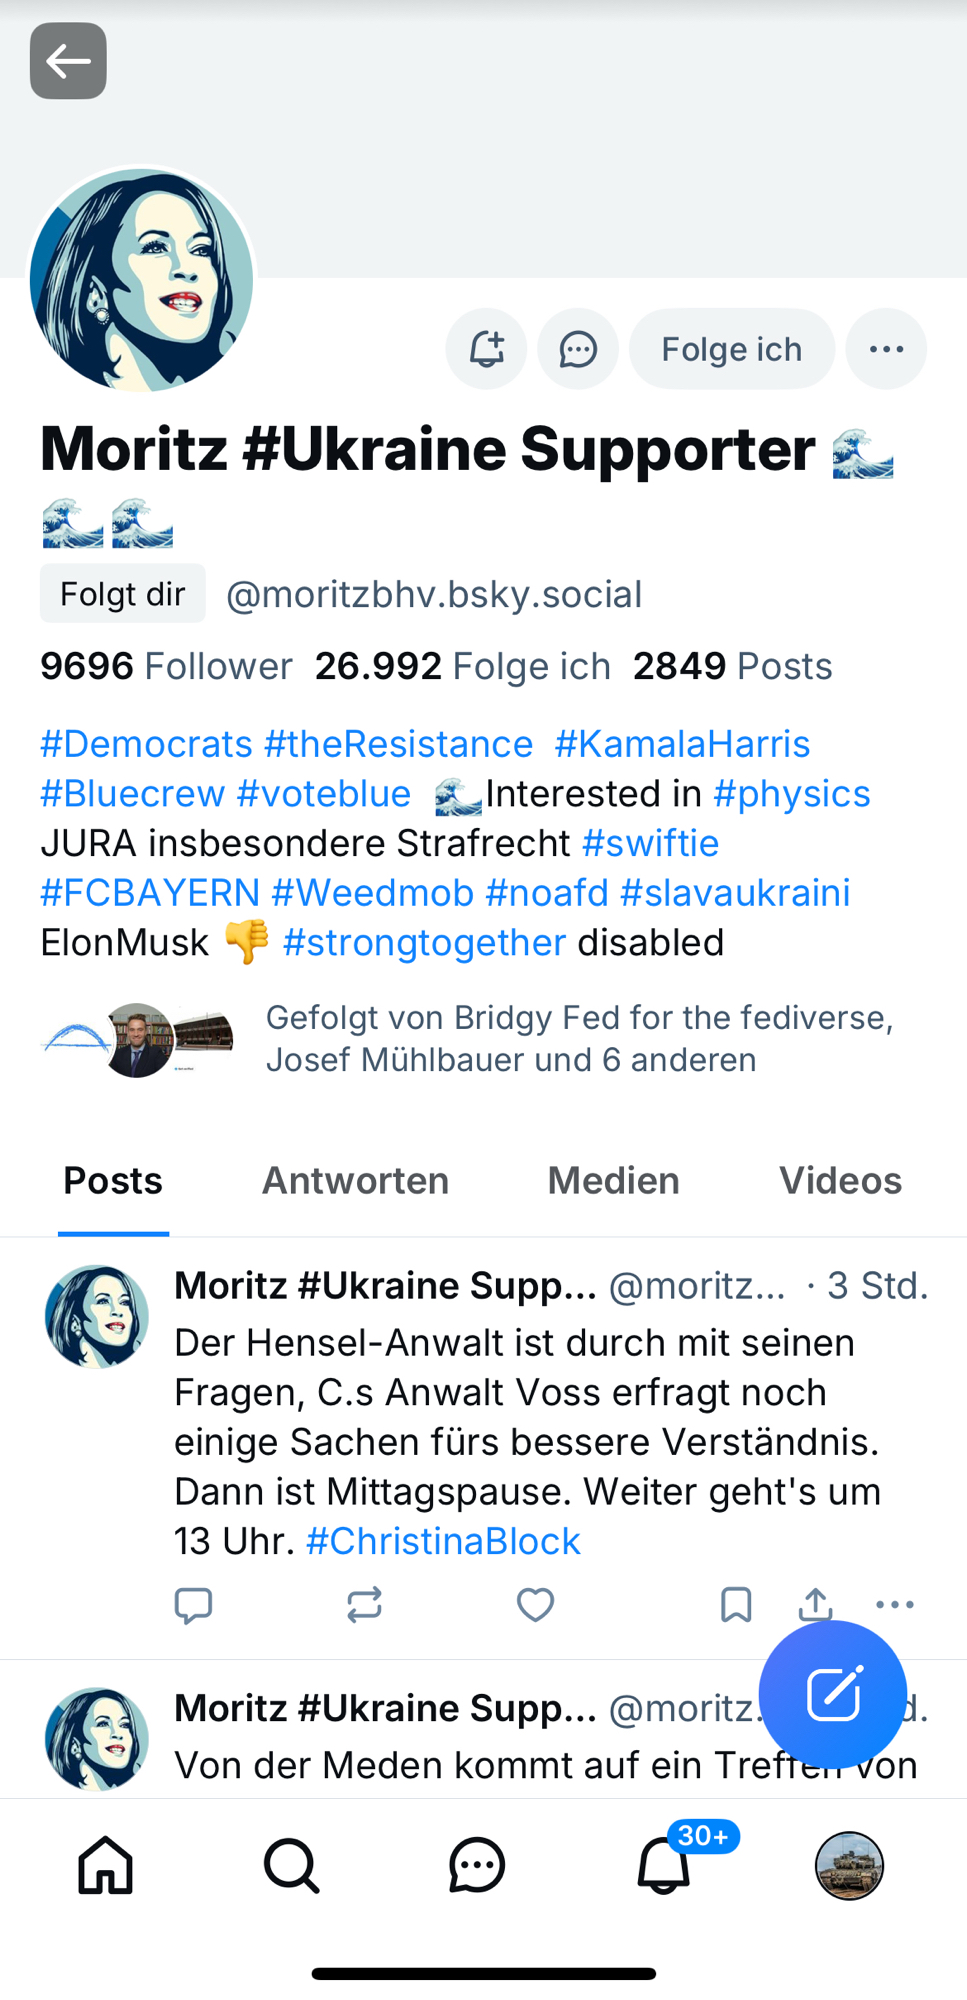Image resolution: width=967 pixels, height=2000 pixels.
Task: Open the #KamalaHarris hashtag link
Action: click(x=682, y=744)
